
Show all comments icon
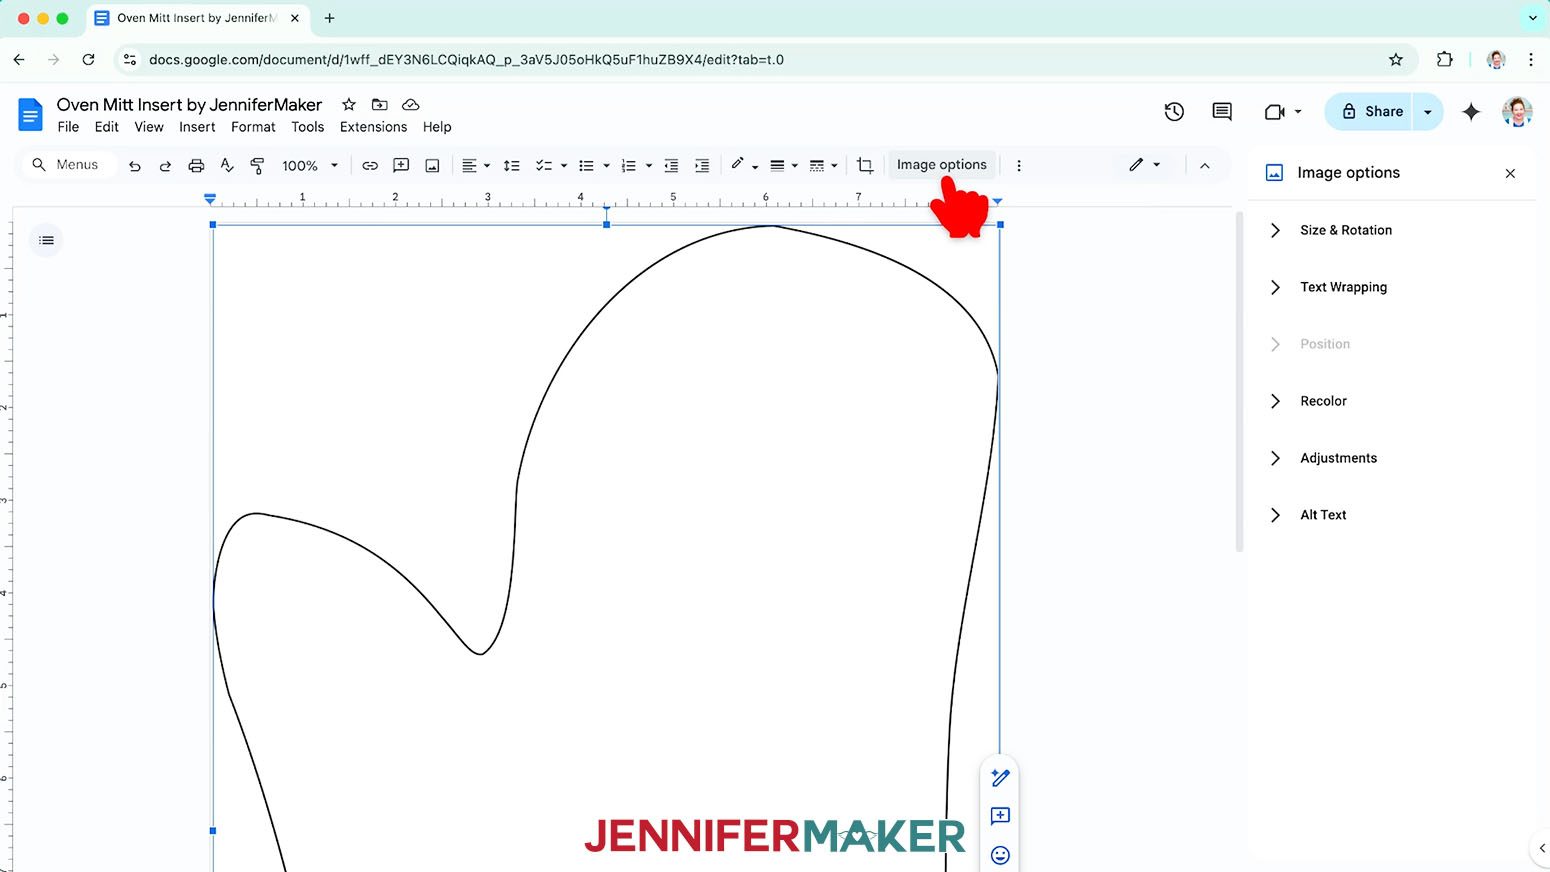[x=1222, y=112]
